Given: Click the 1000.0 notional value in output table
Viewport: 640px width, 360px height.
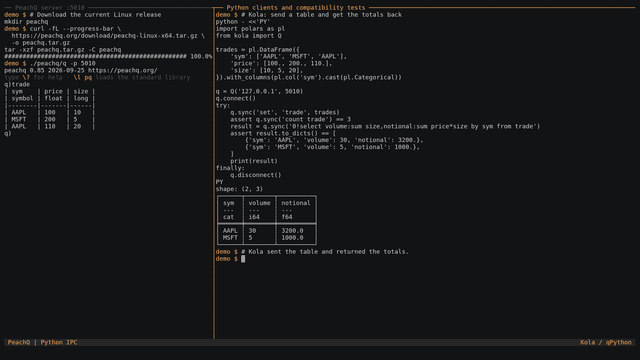Looking at the screenshot, I should 292,238.
